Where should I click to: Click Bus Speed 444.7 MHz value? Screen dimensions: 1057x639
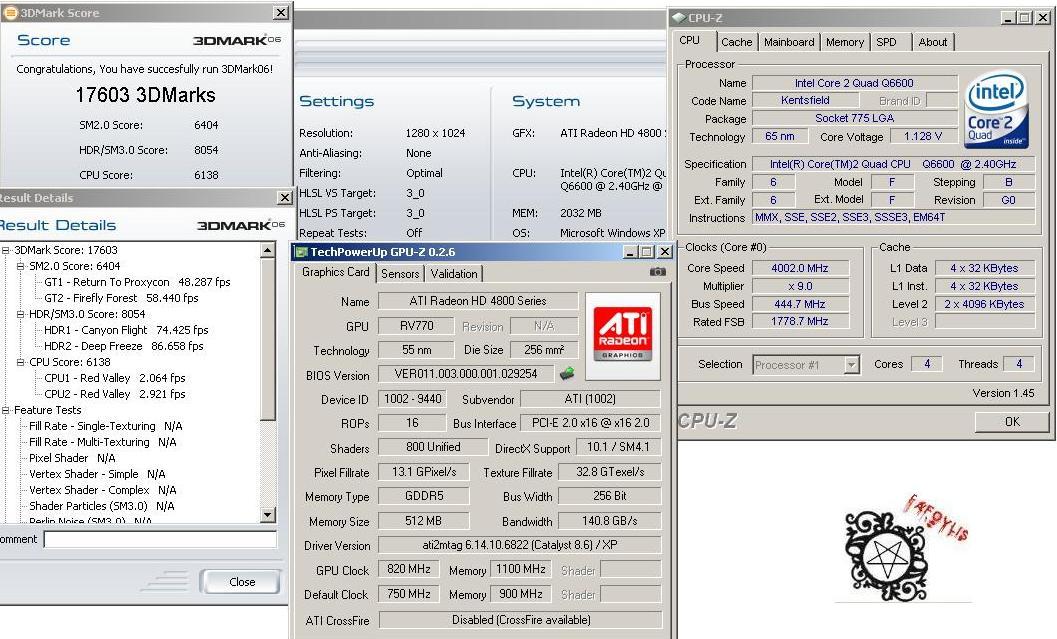click(x=799, y=304)
